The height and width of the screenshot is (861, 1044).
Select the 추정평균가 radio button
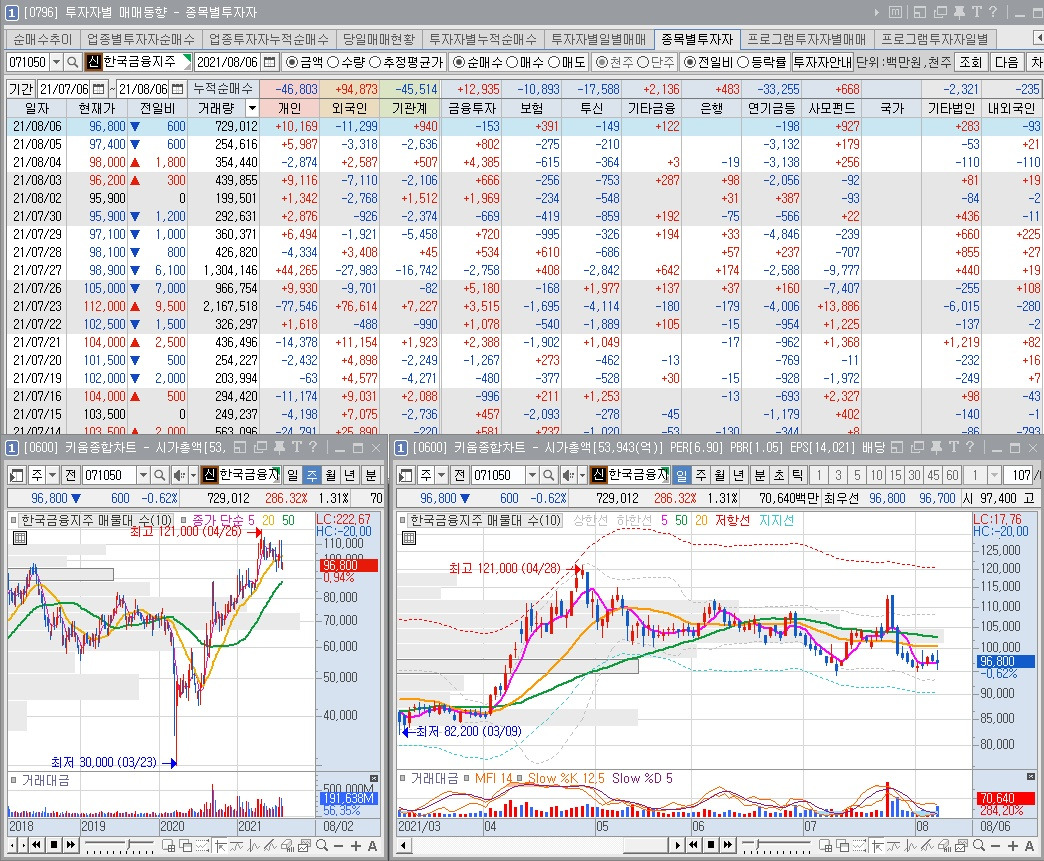(374, 62)
